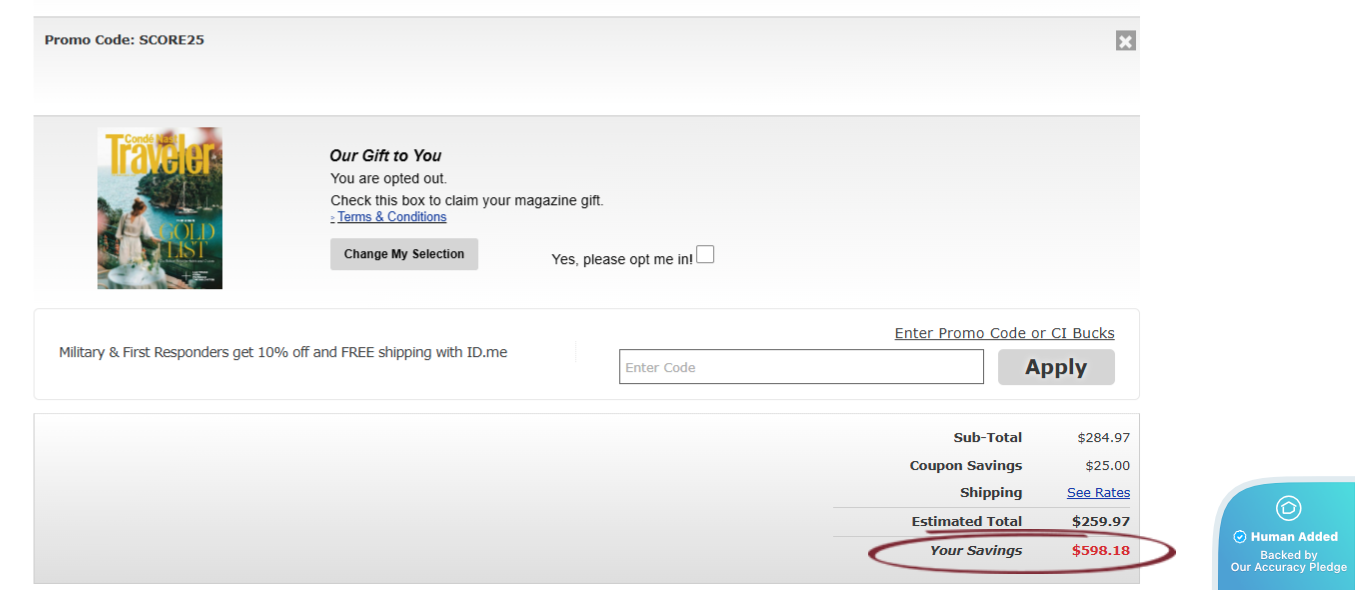Viewport: 1355px width, 590px height.
Task: Click the Sub-Total $284.97 value
Action: pos(1103,437)
